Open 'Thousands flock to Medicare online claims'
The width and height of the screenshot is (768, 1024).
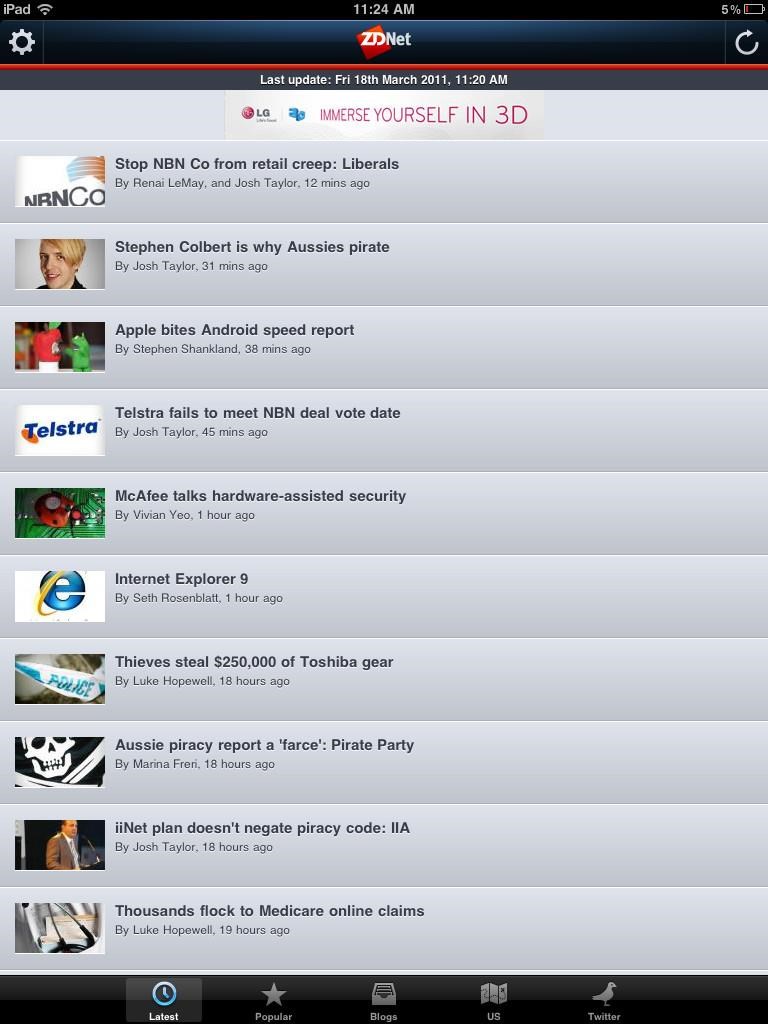click(x=384, y=928)
